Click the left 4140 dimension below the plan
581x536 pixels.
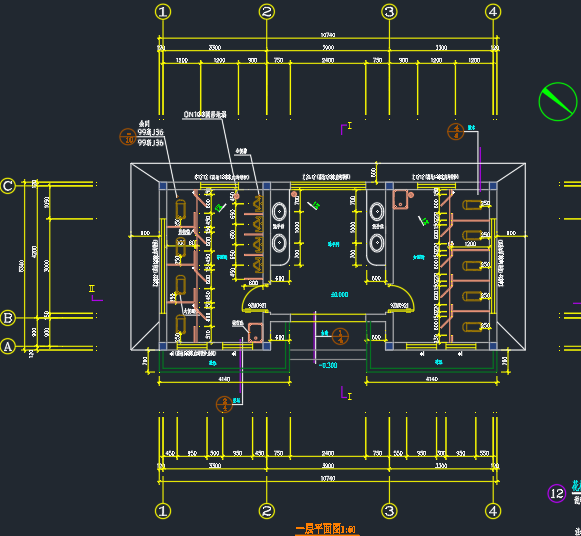224,379
